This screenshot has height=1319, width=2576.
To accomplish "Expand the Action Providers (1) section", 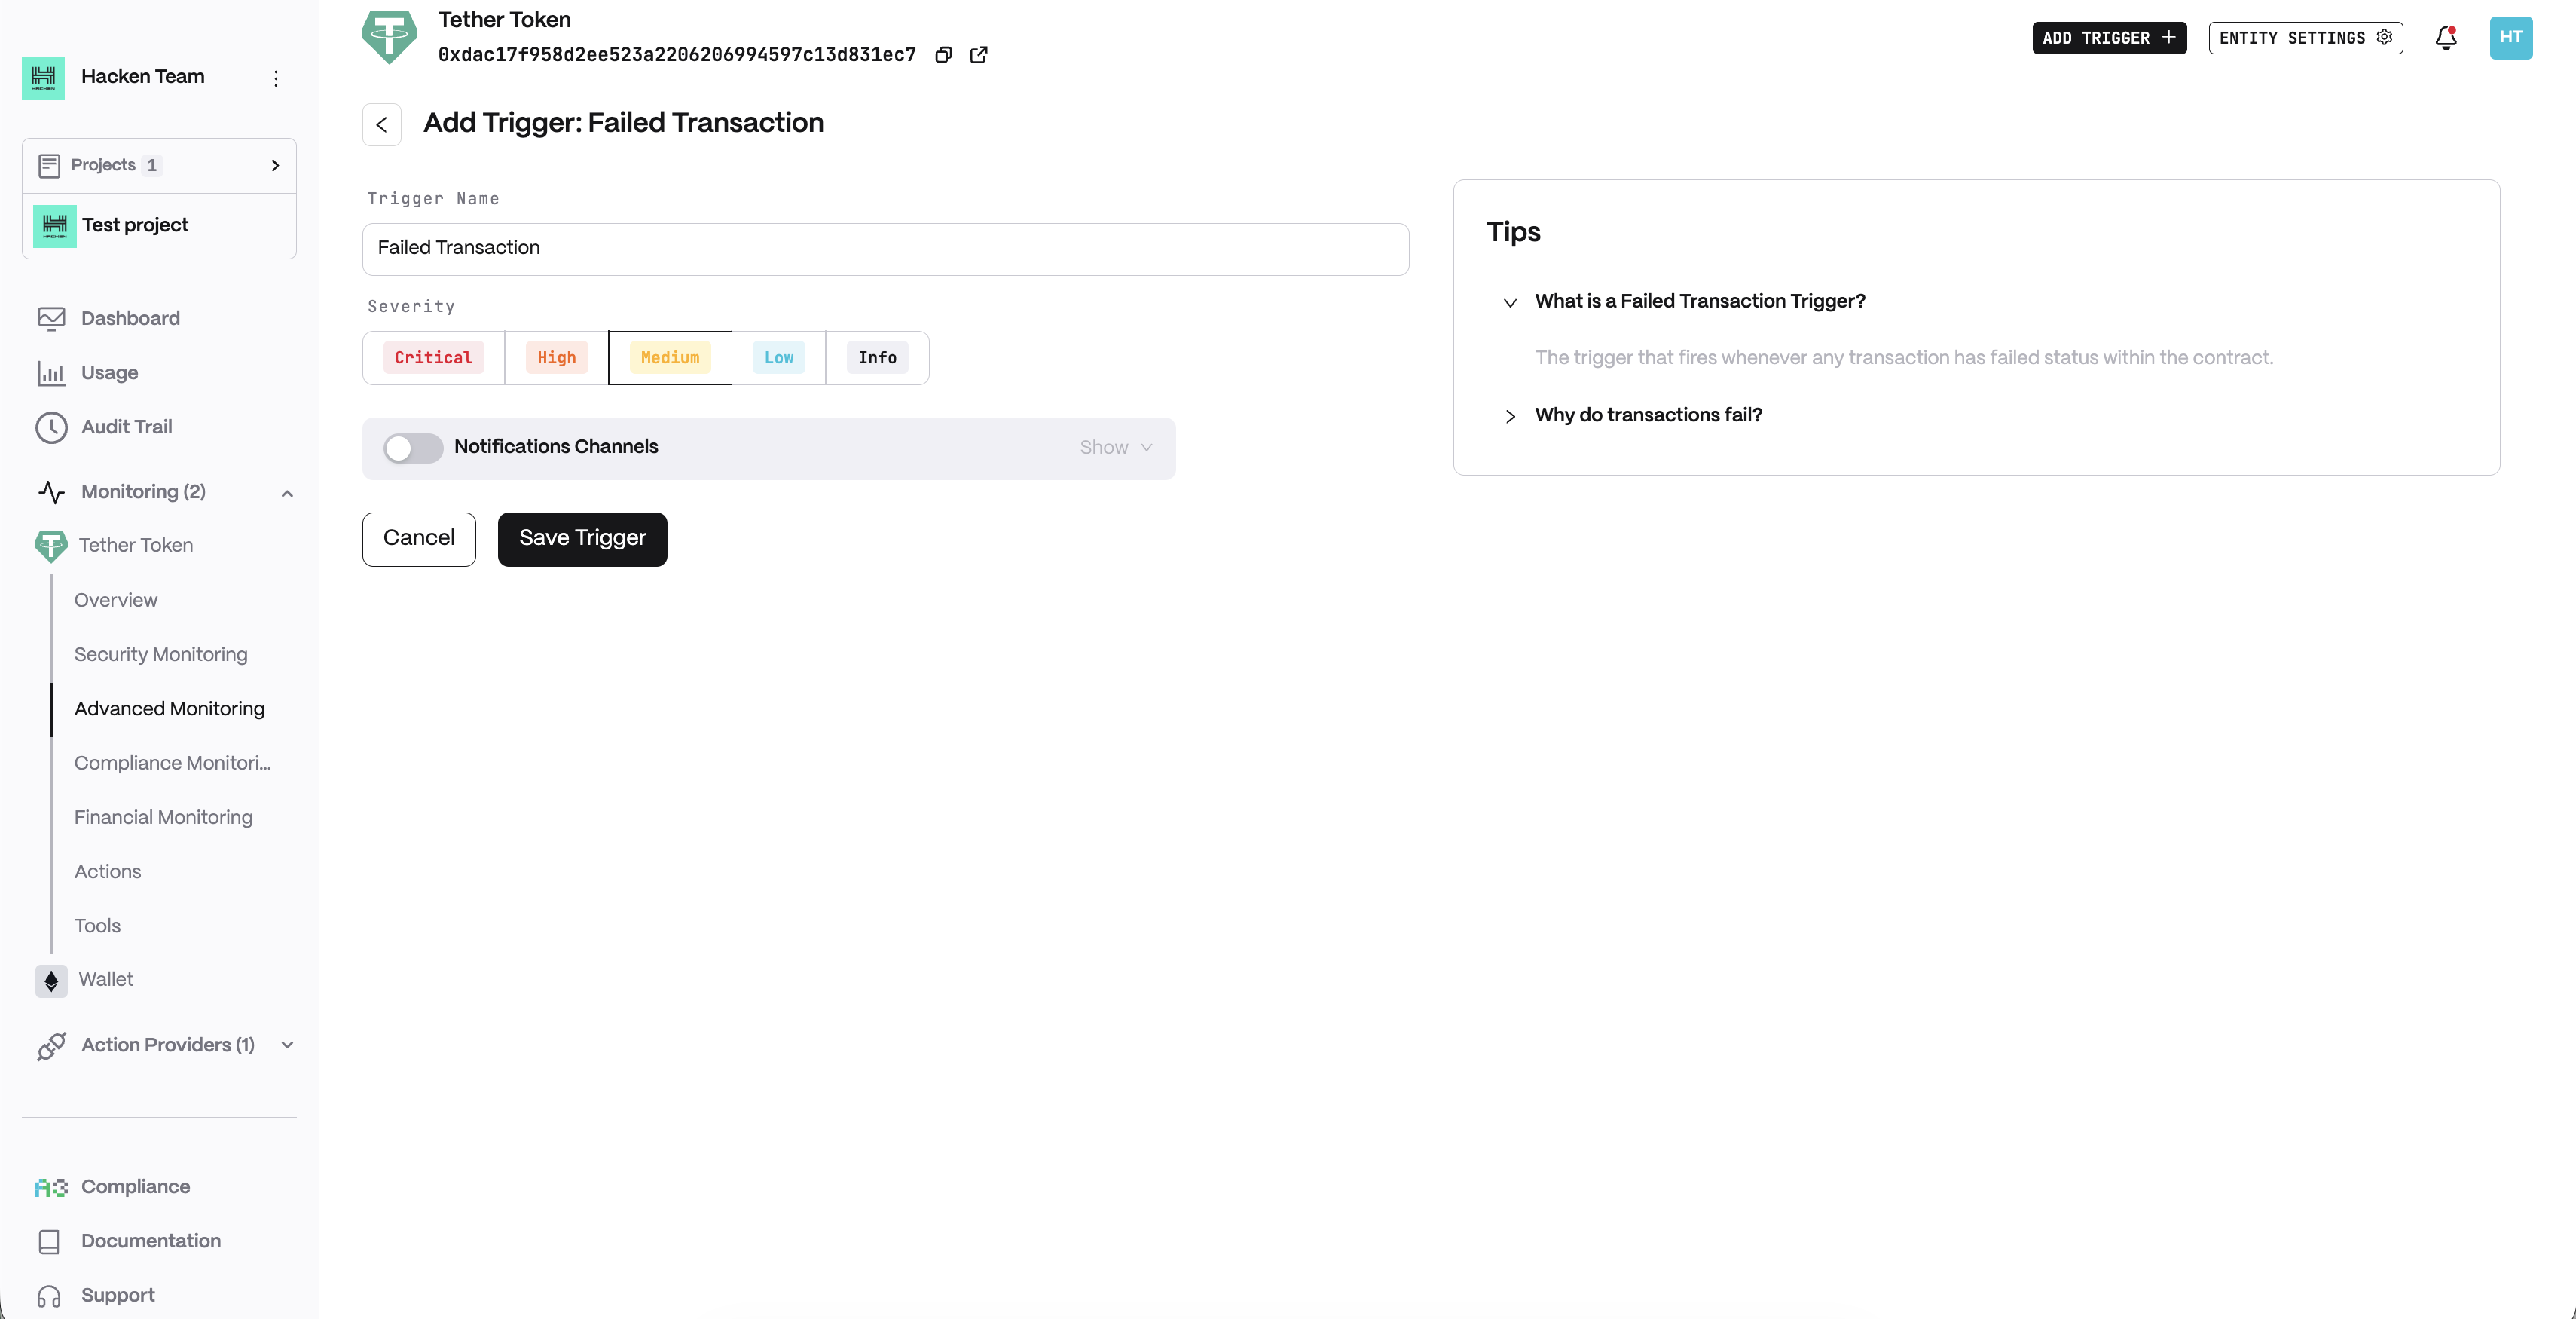I will pyautogui.click(x=287, y=1045).
